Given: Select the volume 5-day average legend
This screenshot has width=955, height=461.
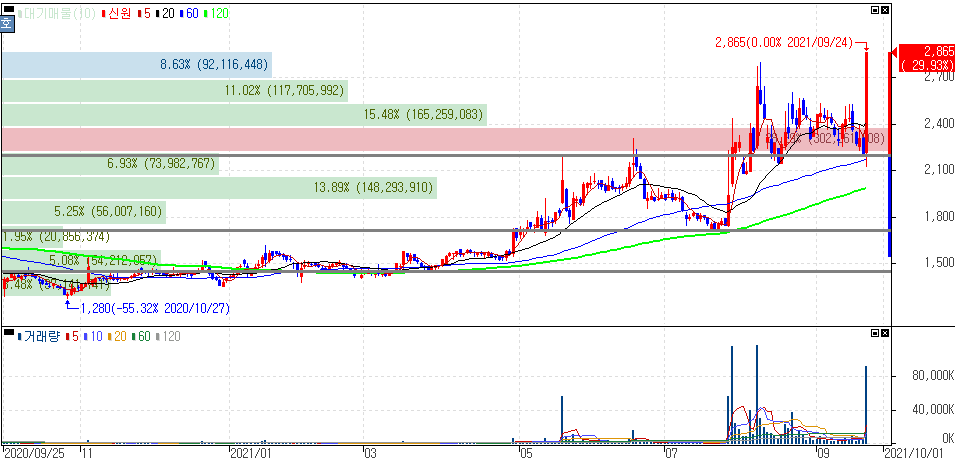Looking at the screenshot, I should click(x=71, y=336).
